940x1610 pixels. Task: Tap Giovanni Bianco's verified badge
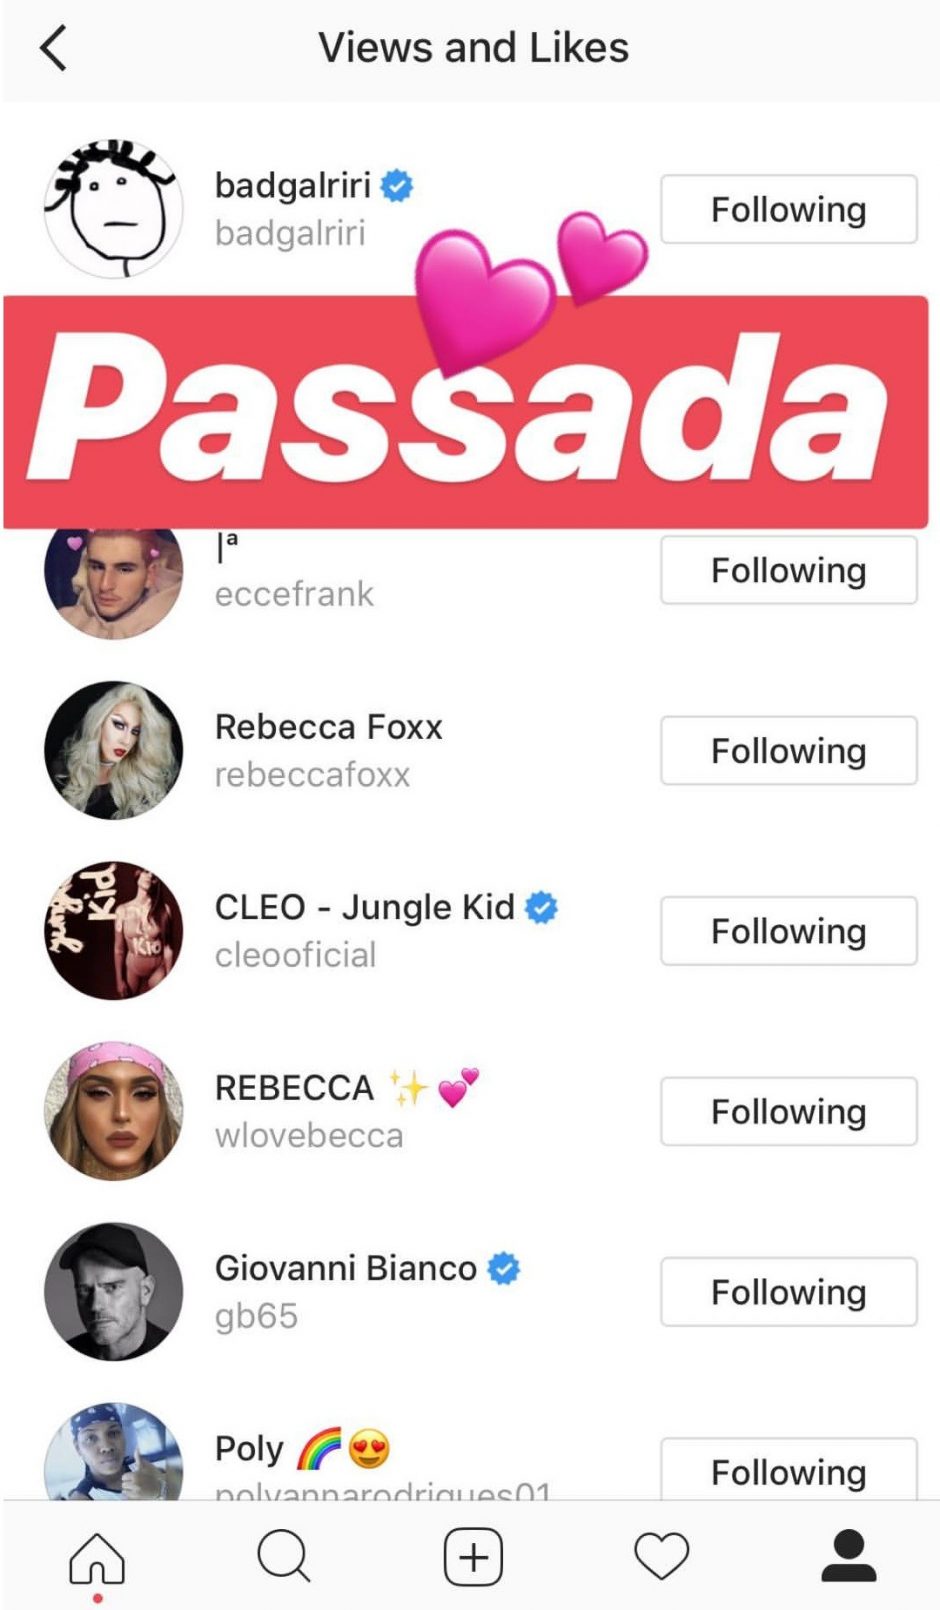coord(504,1269)
